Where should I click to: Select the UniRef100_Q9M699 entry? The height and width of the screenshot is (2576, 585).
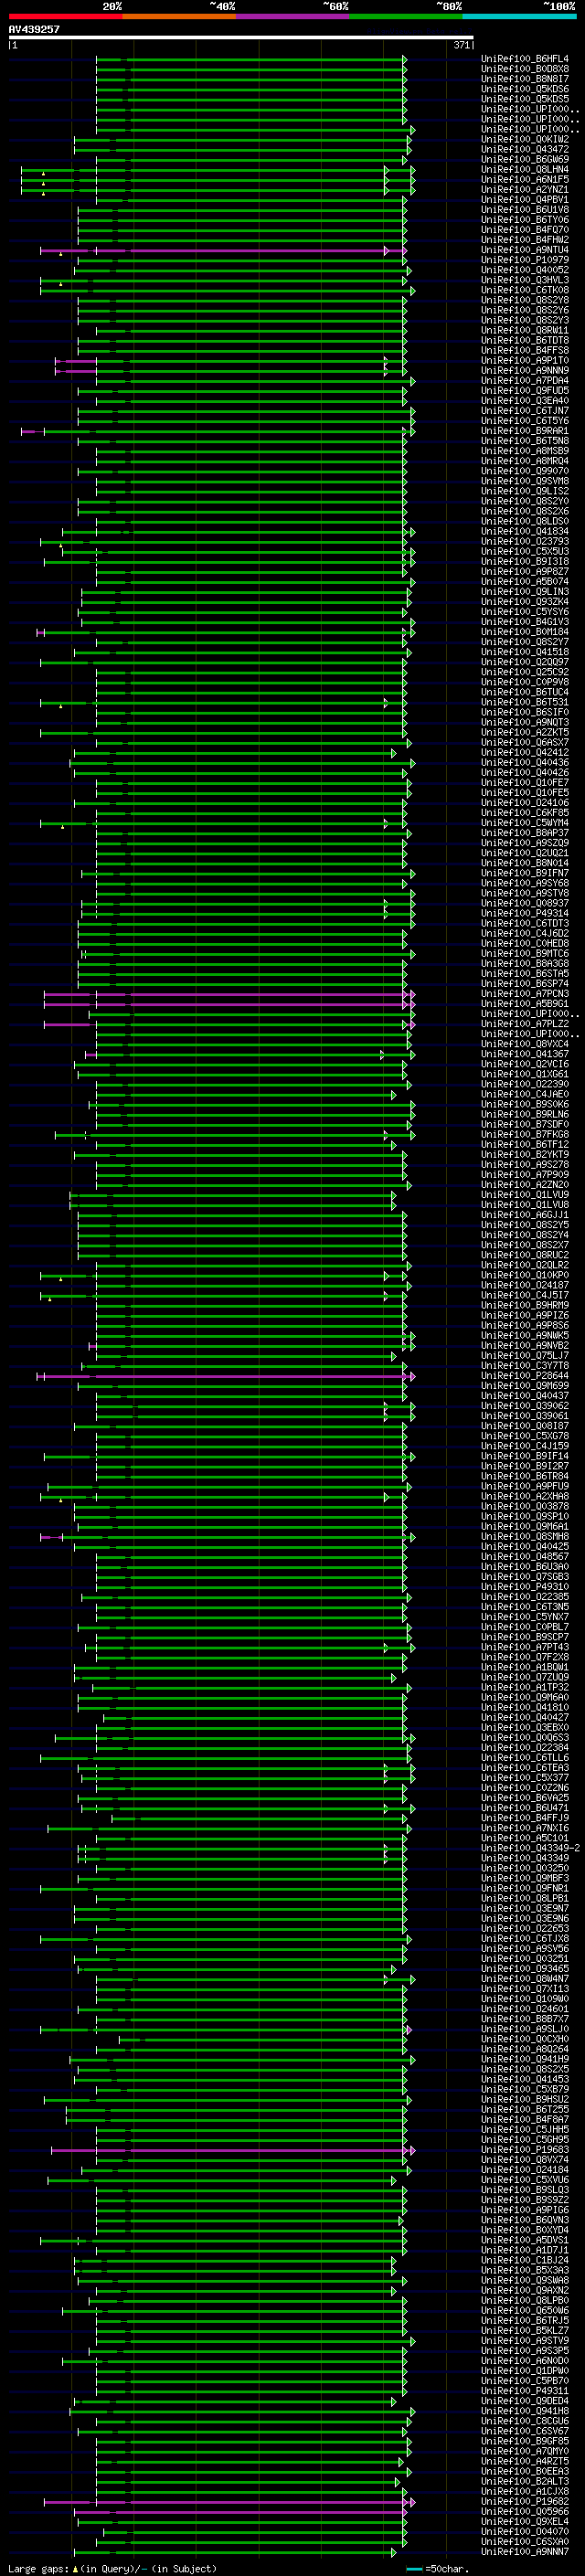coord(525,1386)
